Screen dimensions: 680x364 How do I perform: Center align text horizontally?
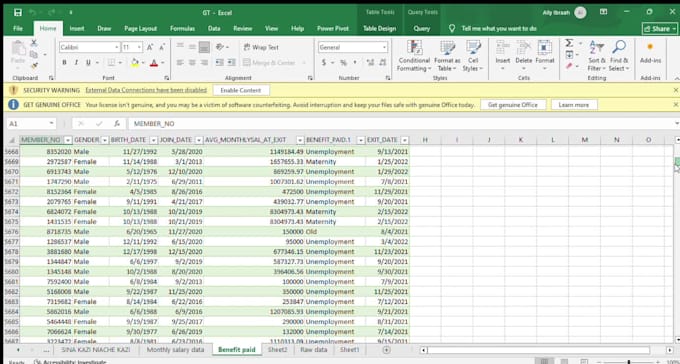(x=192, y=62)
